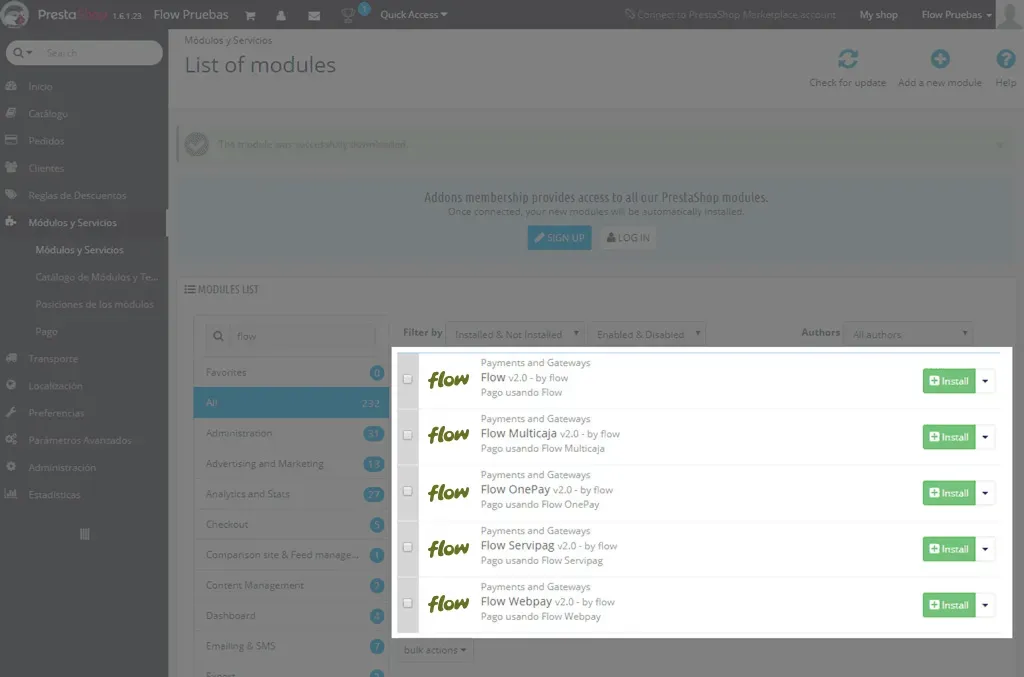The height and width of the screenshot is (677, 1024).
Task: Select the Favorites category
Action: click(291, 372)
